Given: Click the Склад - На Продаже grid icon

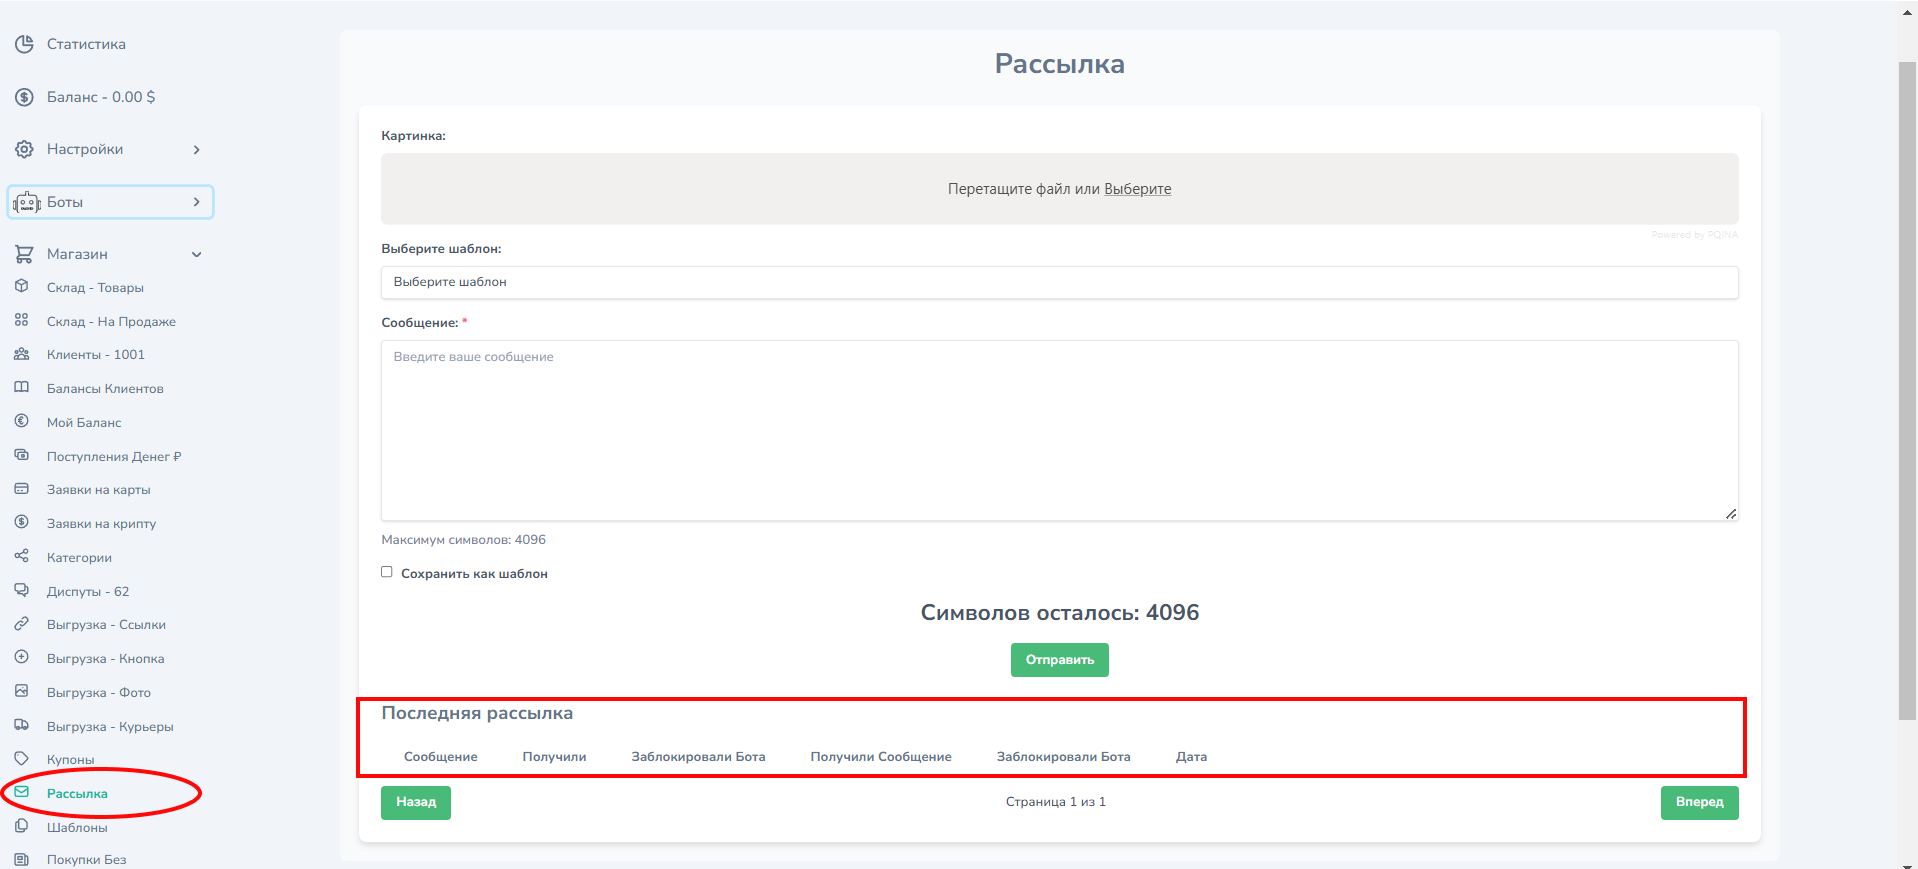Looking at the screenshot, I should click(21, 320).
